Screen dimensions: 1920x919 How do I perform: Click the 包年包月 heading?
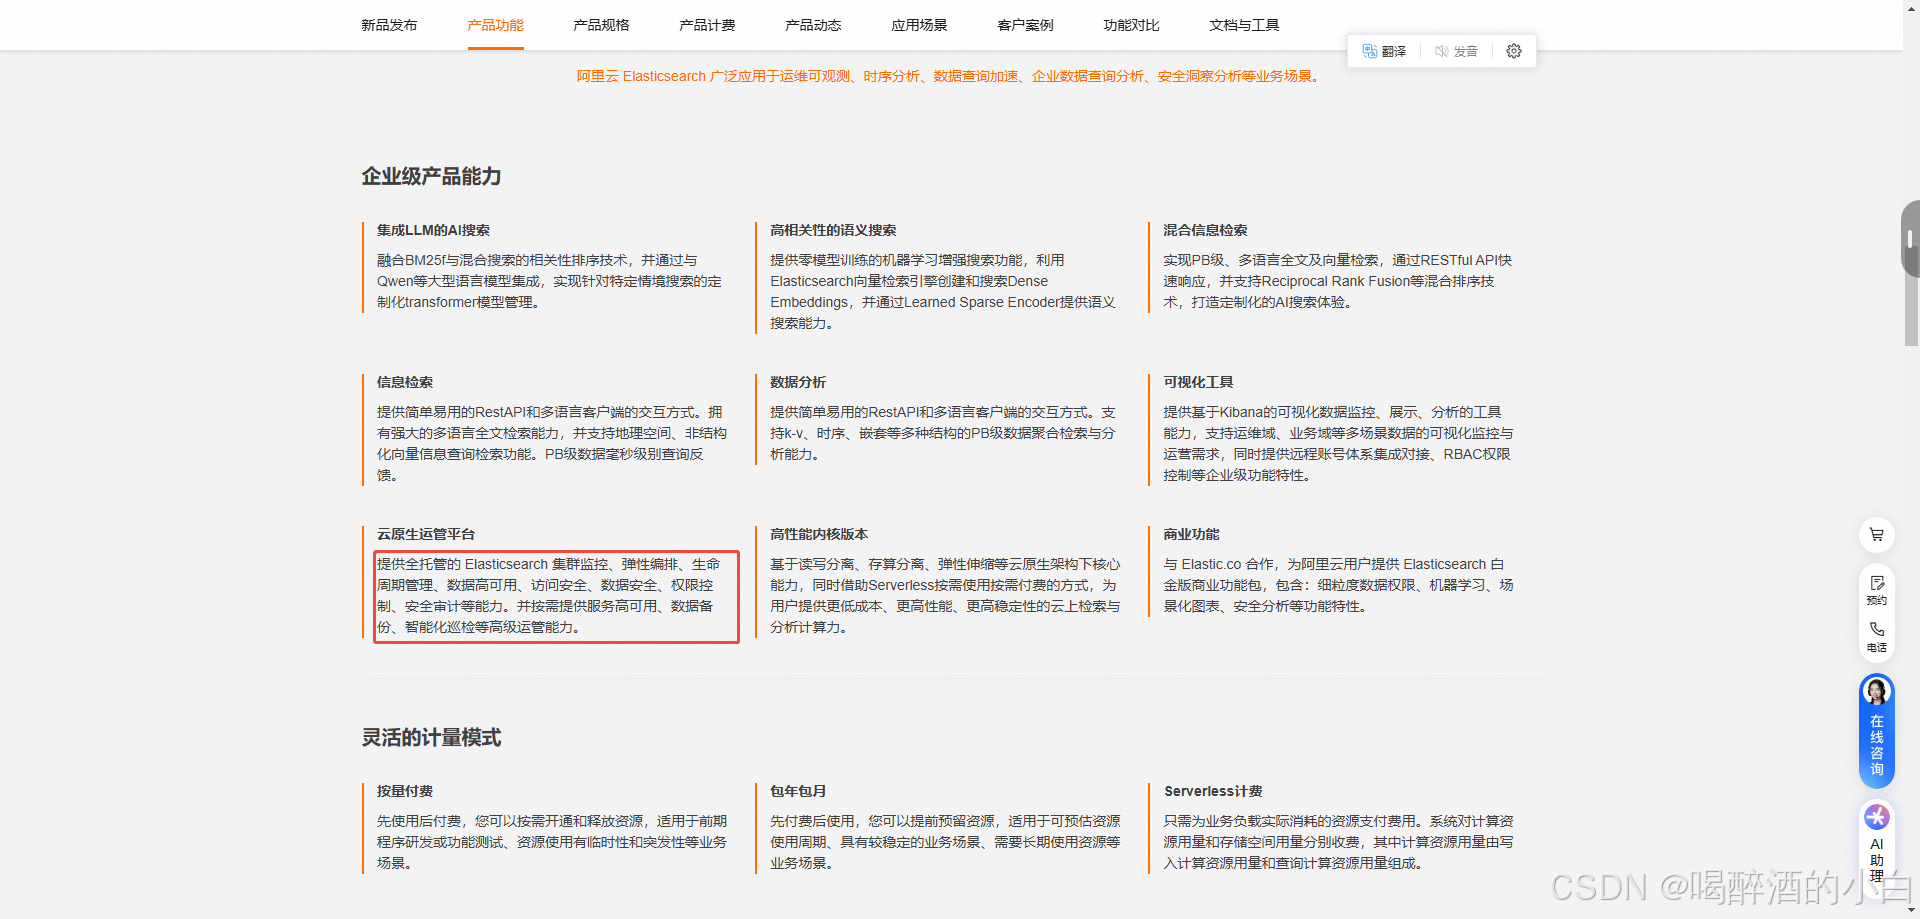click(x=798, y=791)
